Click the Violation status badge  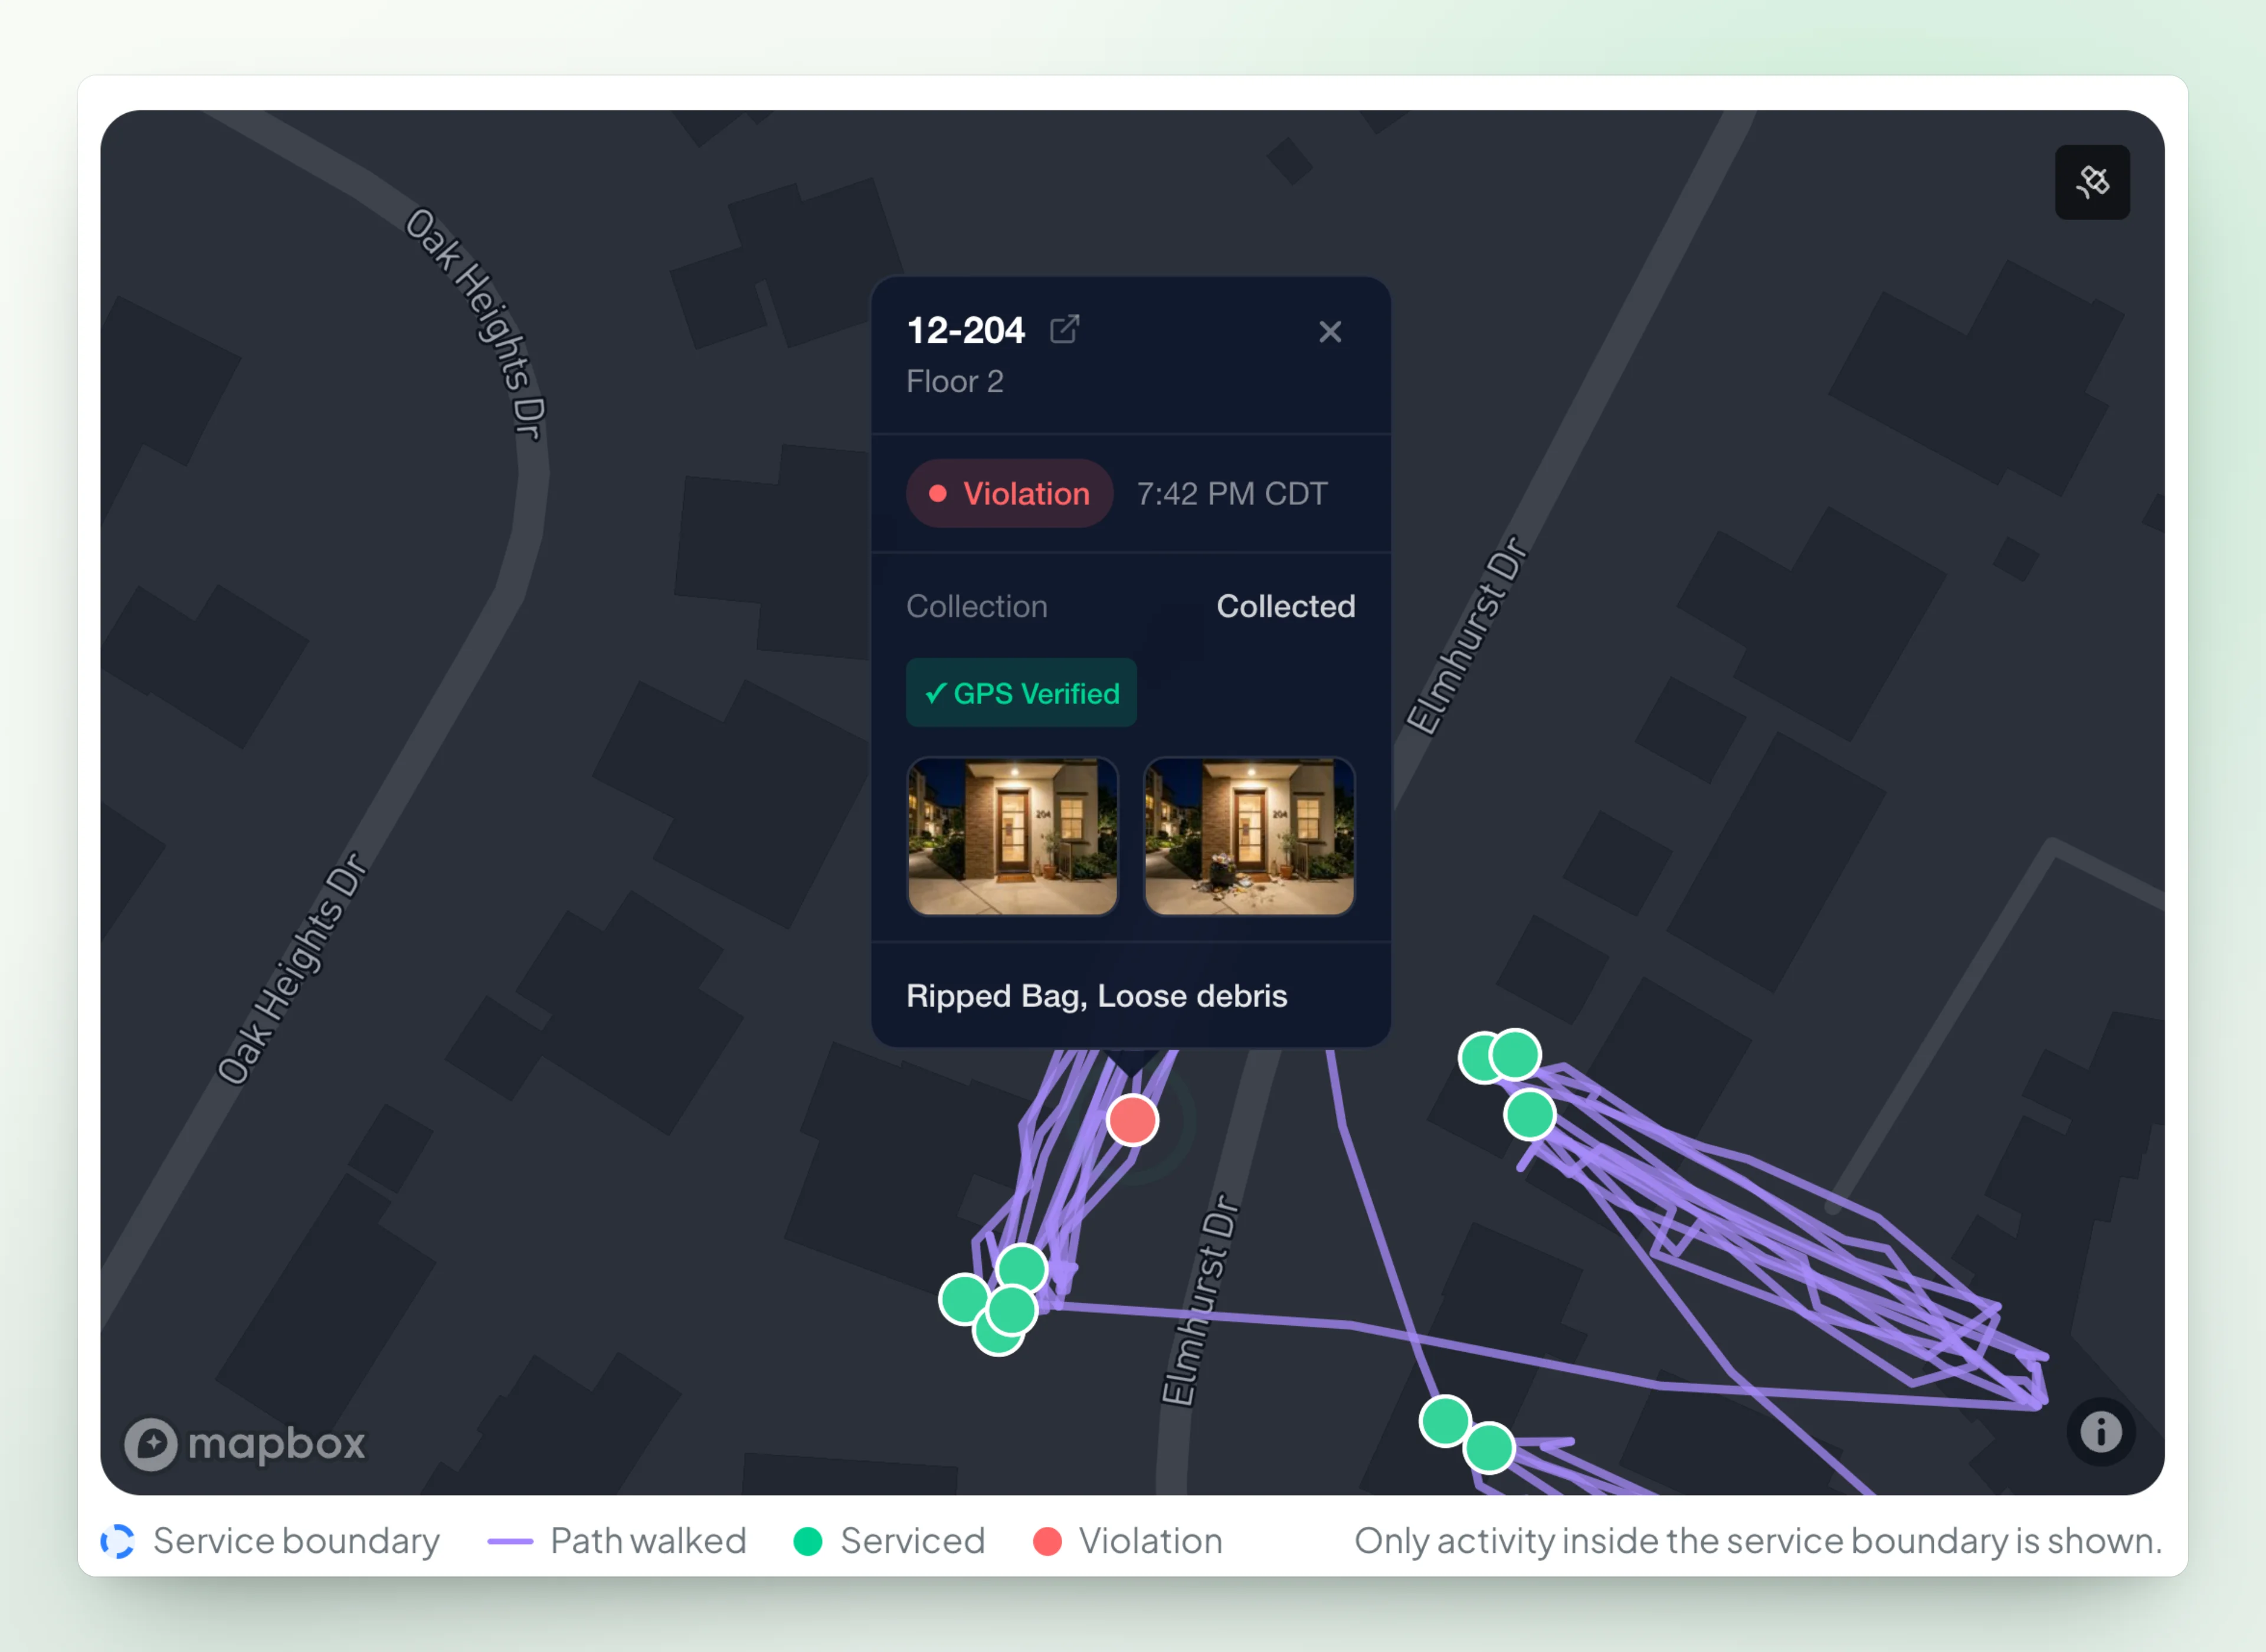(1009, 493)
